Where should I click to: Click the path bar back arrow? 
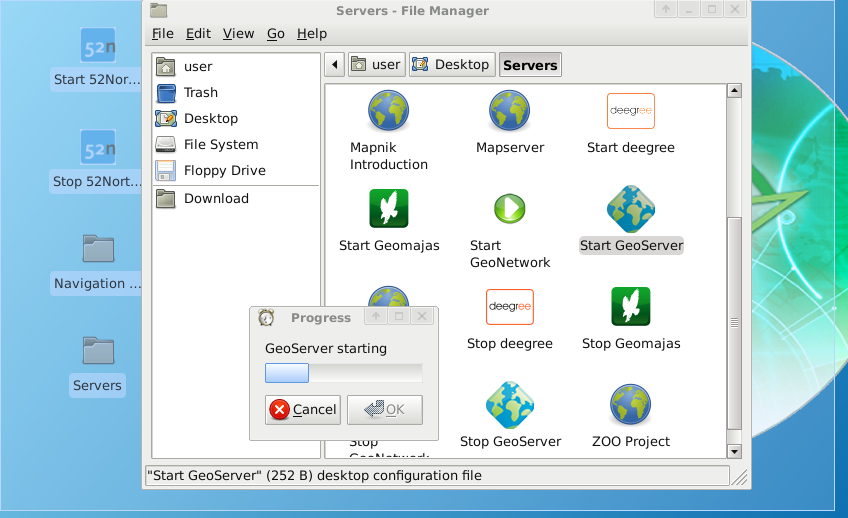click(335, 65)
